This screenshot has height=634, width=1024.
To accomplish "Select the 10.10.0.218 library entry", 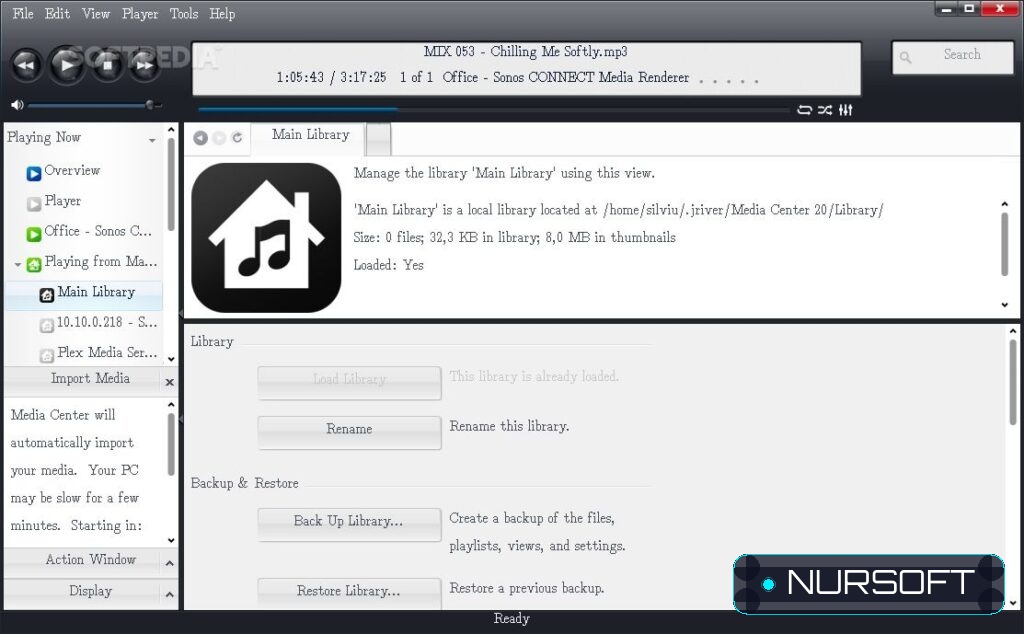I will (x=99, y=323).
